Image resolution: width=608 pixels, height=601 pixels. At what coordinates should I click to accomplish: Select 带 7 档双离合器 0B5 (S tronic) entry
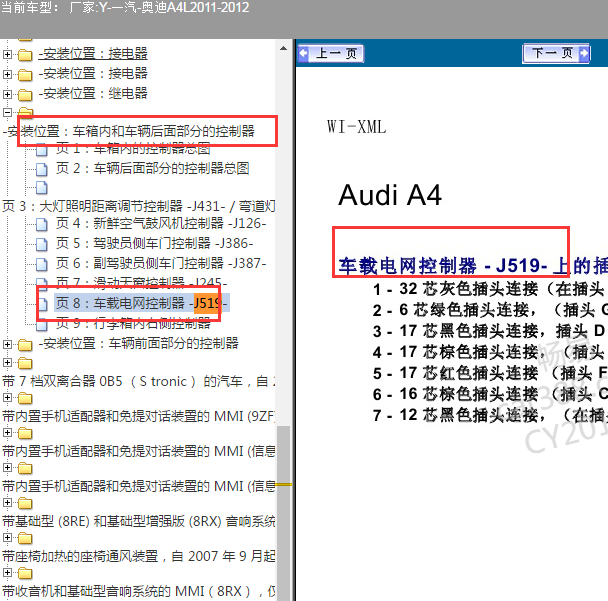(138, 381)
